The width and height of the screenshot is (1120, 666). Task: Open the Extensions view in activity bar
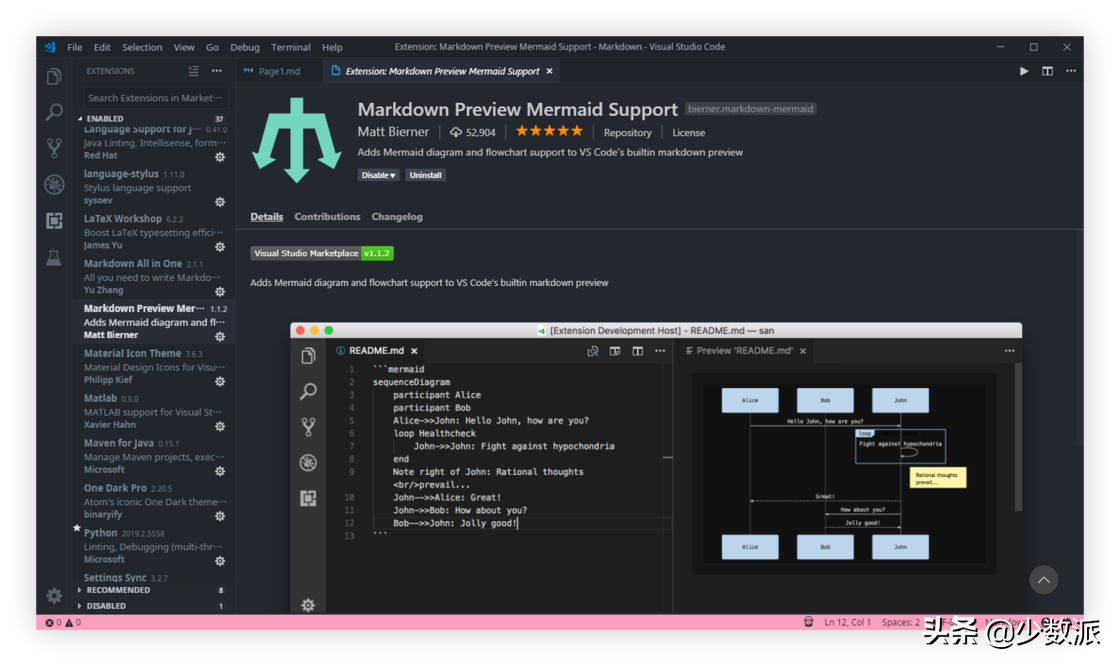pyautogui.click(x=54, y=220)
